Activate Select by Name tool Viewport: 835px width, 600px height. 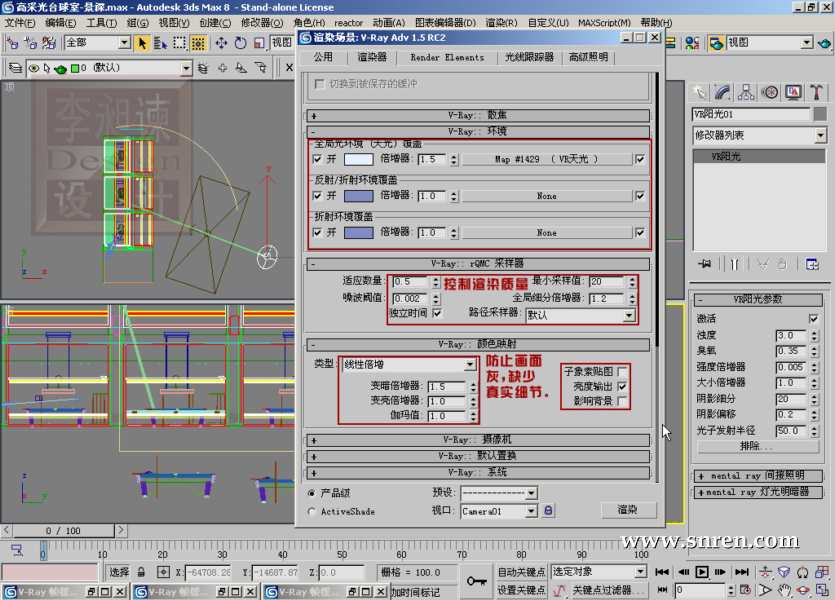point(160,43)
